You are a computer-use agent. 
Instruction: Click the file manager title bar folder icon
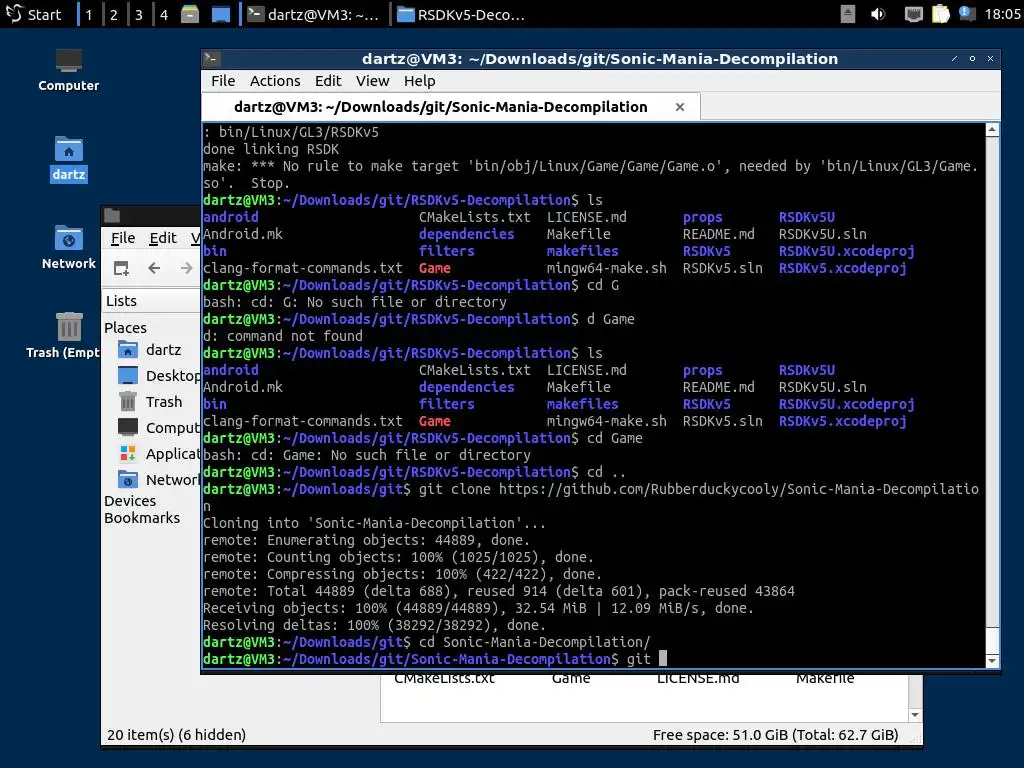[x=112, y=216]
